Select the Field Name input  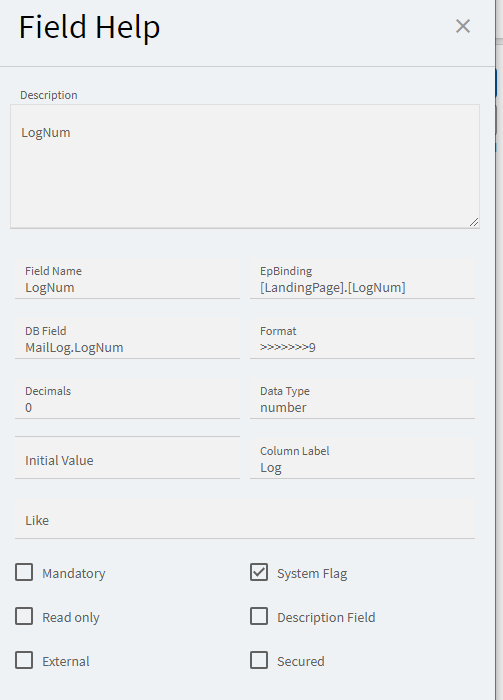127,279
